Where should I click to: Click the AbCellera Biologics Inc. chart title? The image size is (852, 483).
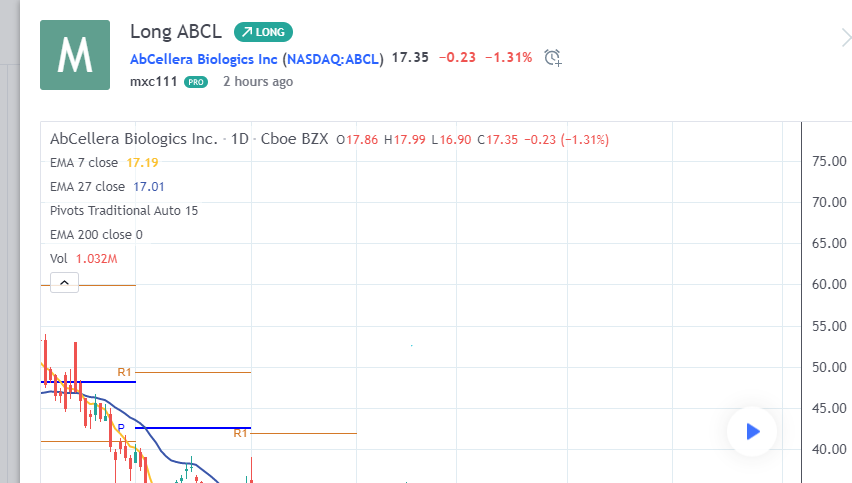click(133, 139)
